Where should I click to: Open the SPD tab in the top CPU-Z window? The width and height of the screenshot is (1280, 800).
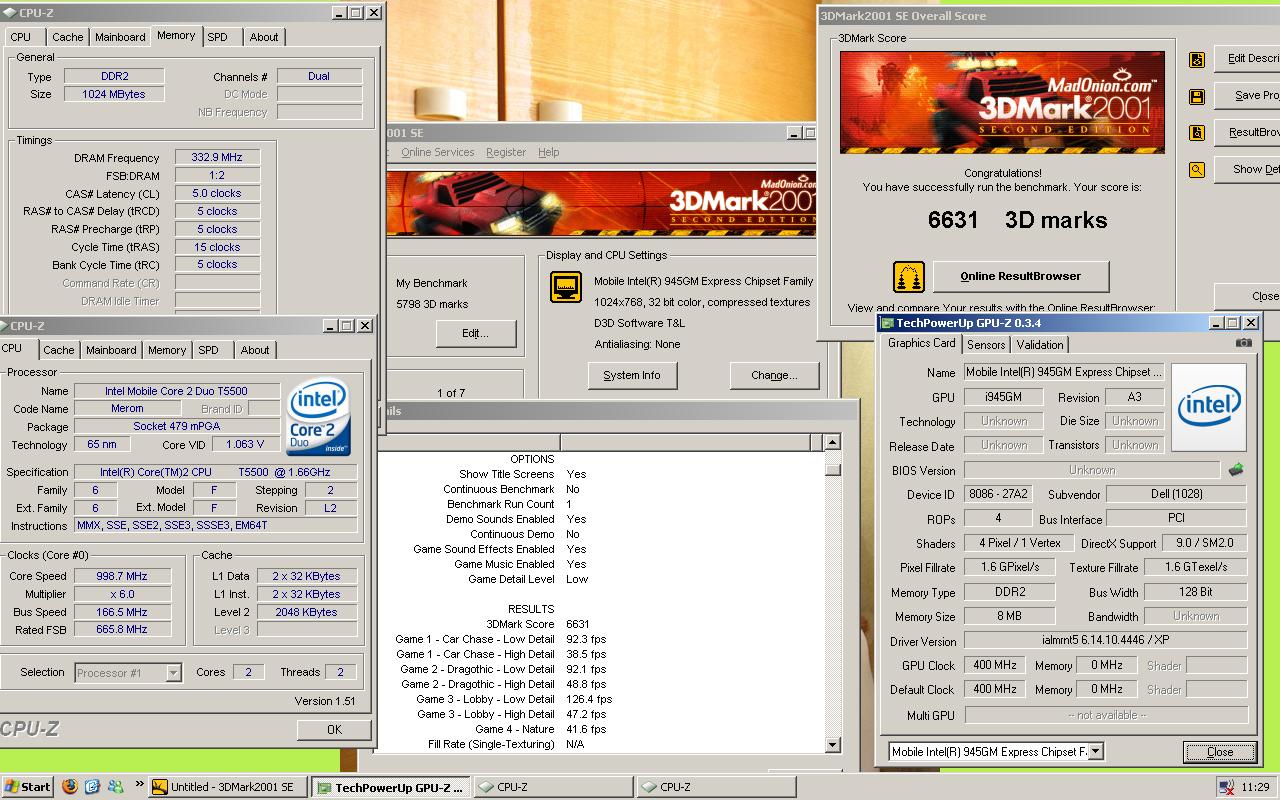click(218, 37)
